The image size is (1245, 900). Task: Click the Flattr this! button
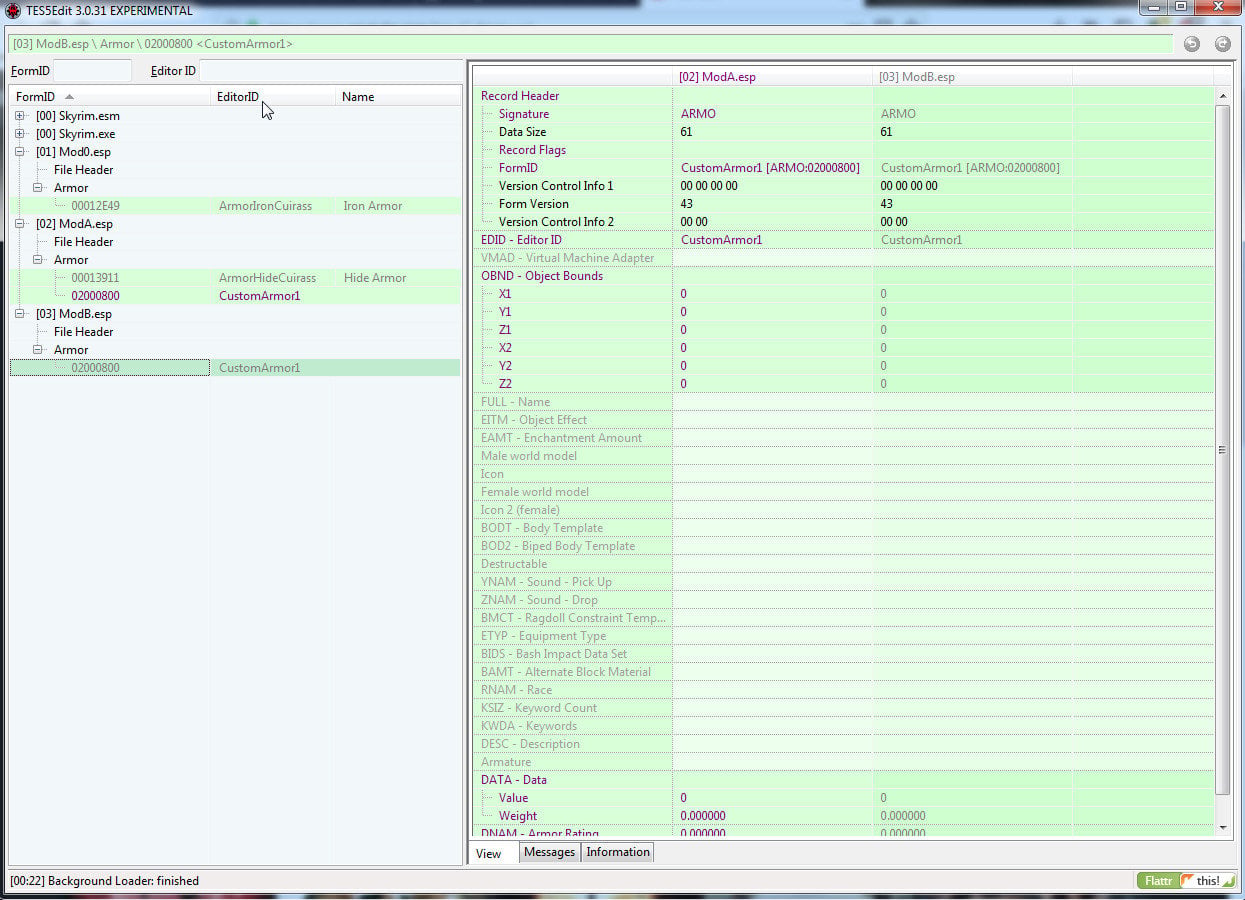click(1187, 881)
